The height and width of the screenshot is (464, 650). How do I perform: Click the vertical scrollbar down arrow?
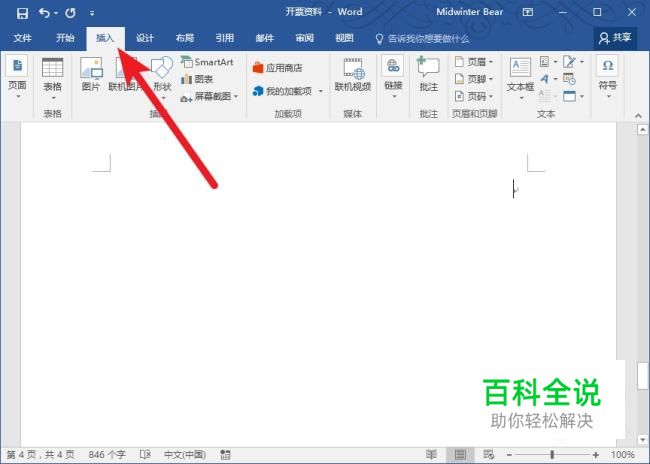point(643,440)
